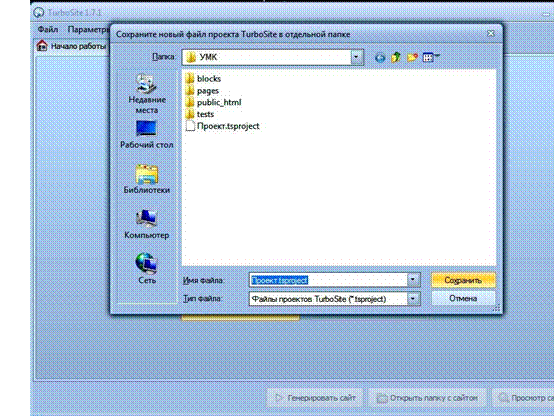Image resolution: width=554 pixels, height=419 pixels.
Task: Select the blocks folder
Action: (x=203, y=79)
